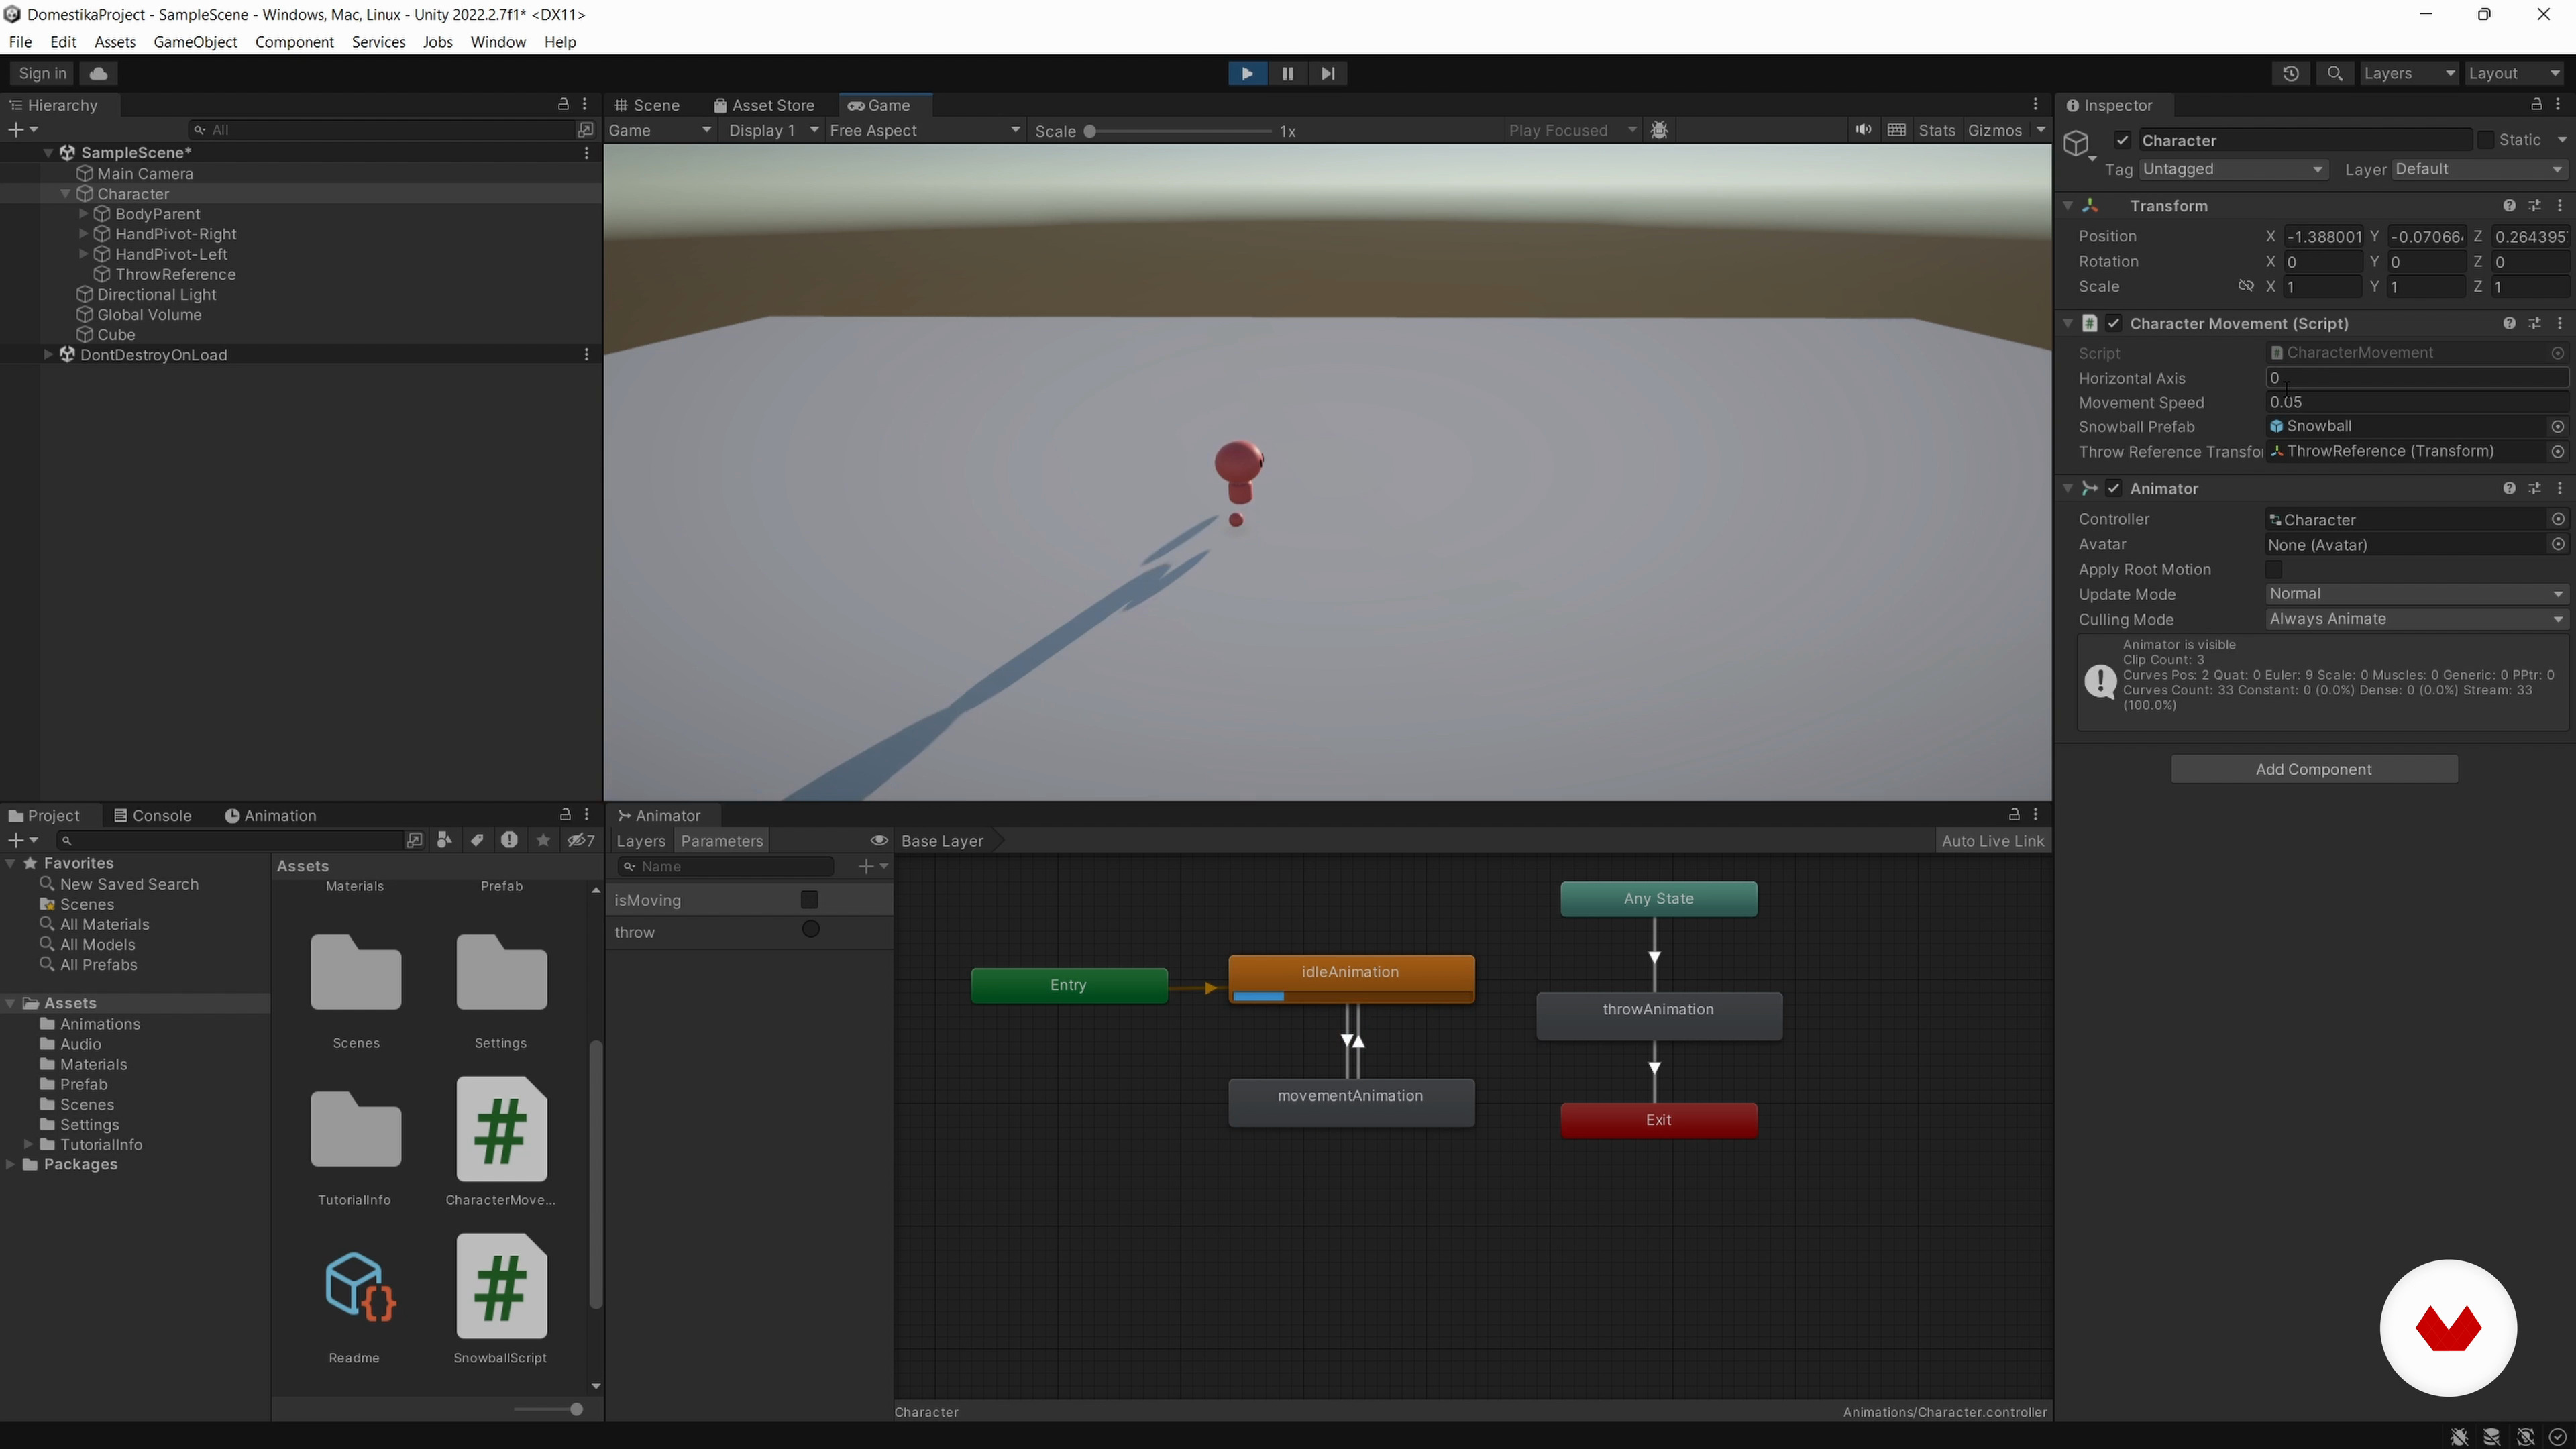
Task: Open the Culling Mode dropdown
Action: click(2416, 619)
